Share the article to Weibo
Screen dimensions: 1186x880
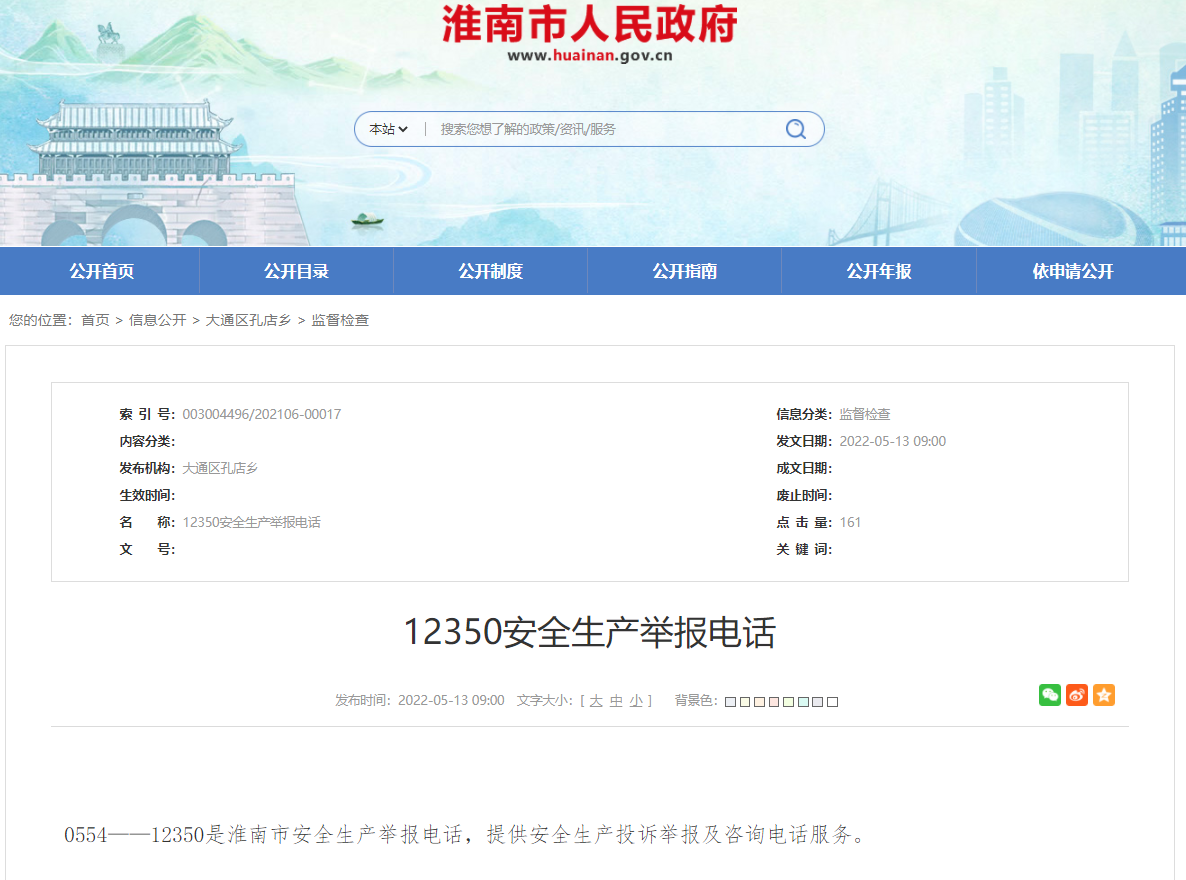pos(1076,695)
